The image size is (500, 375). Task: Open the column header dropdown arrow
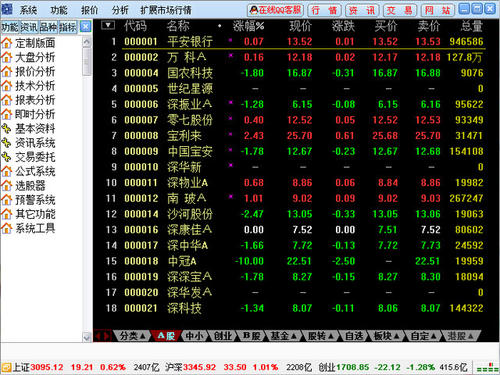[108, 25]
